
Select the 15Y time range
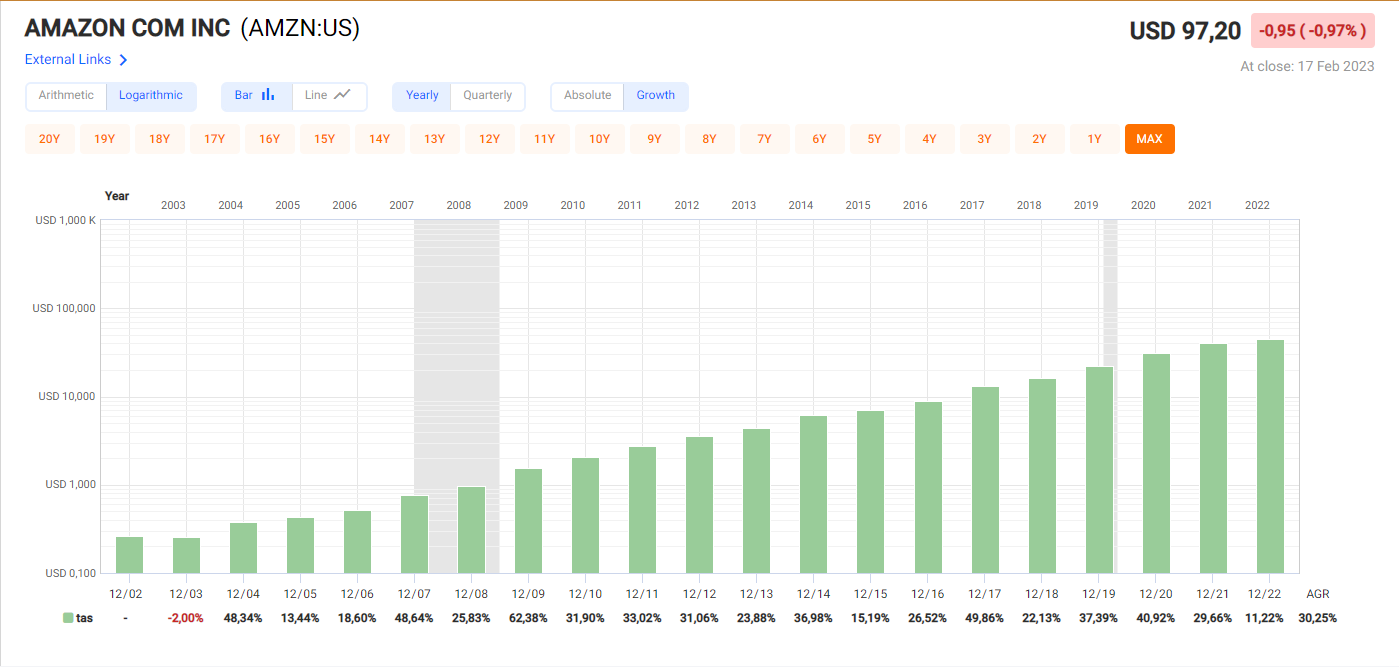click(324, 139)
